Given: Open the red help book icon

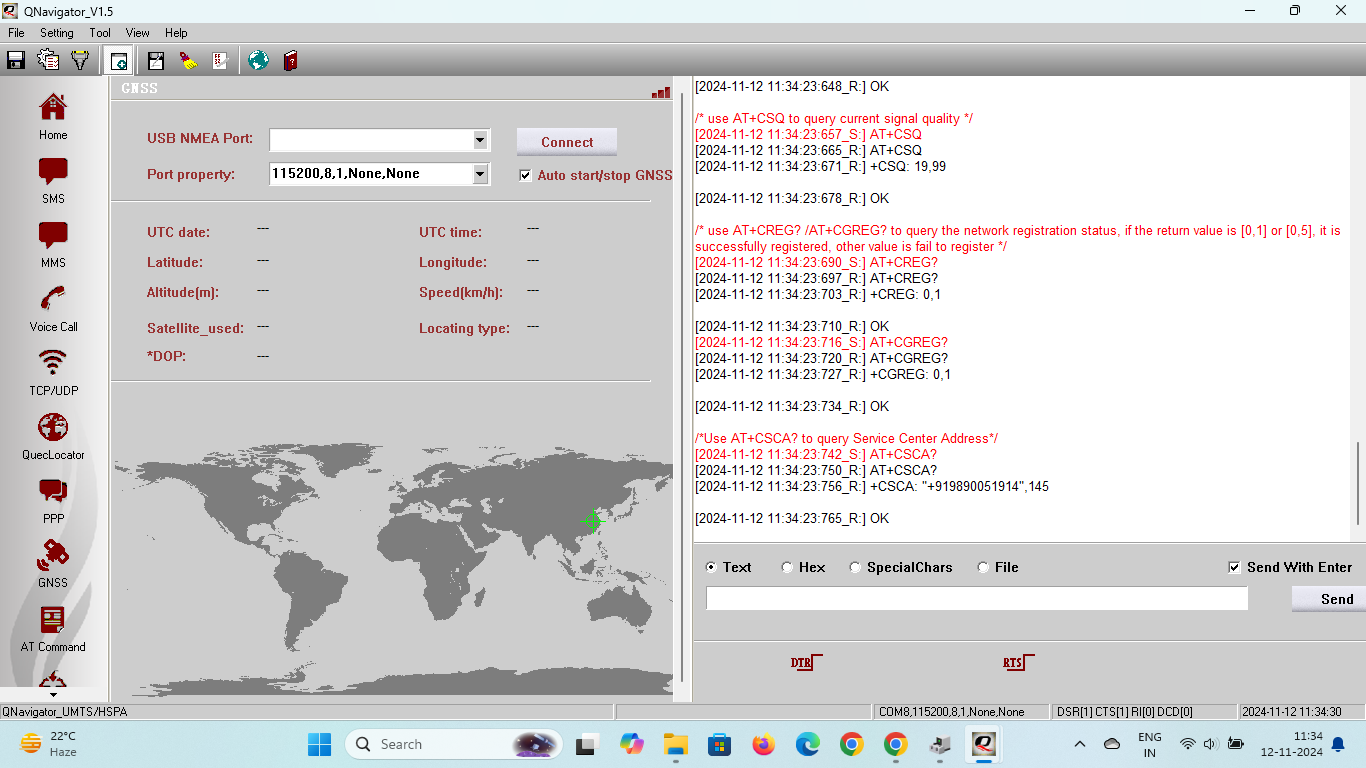Looking at the screenshot, I should (x=290, y=61).
